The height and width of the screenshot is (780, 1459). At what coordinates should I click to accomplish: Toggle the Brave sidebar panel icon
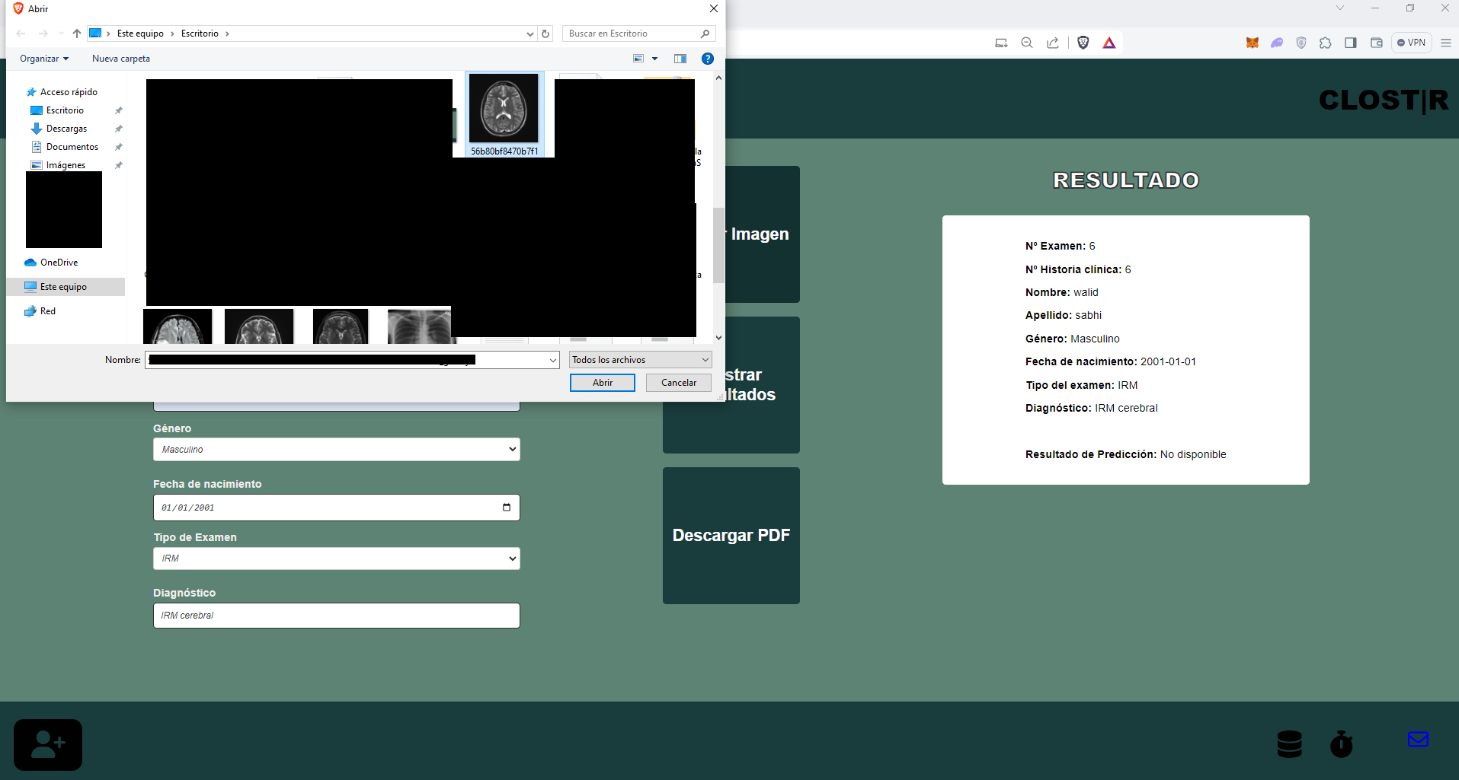point(1350,42)
